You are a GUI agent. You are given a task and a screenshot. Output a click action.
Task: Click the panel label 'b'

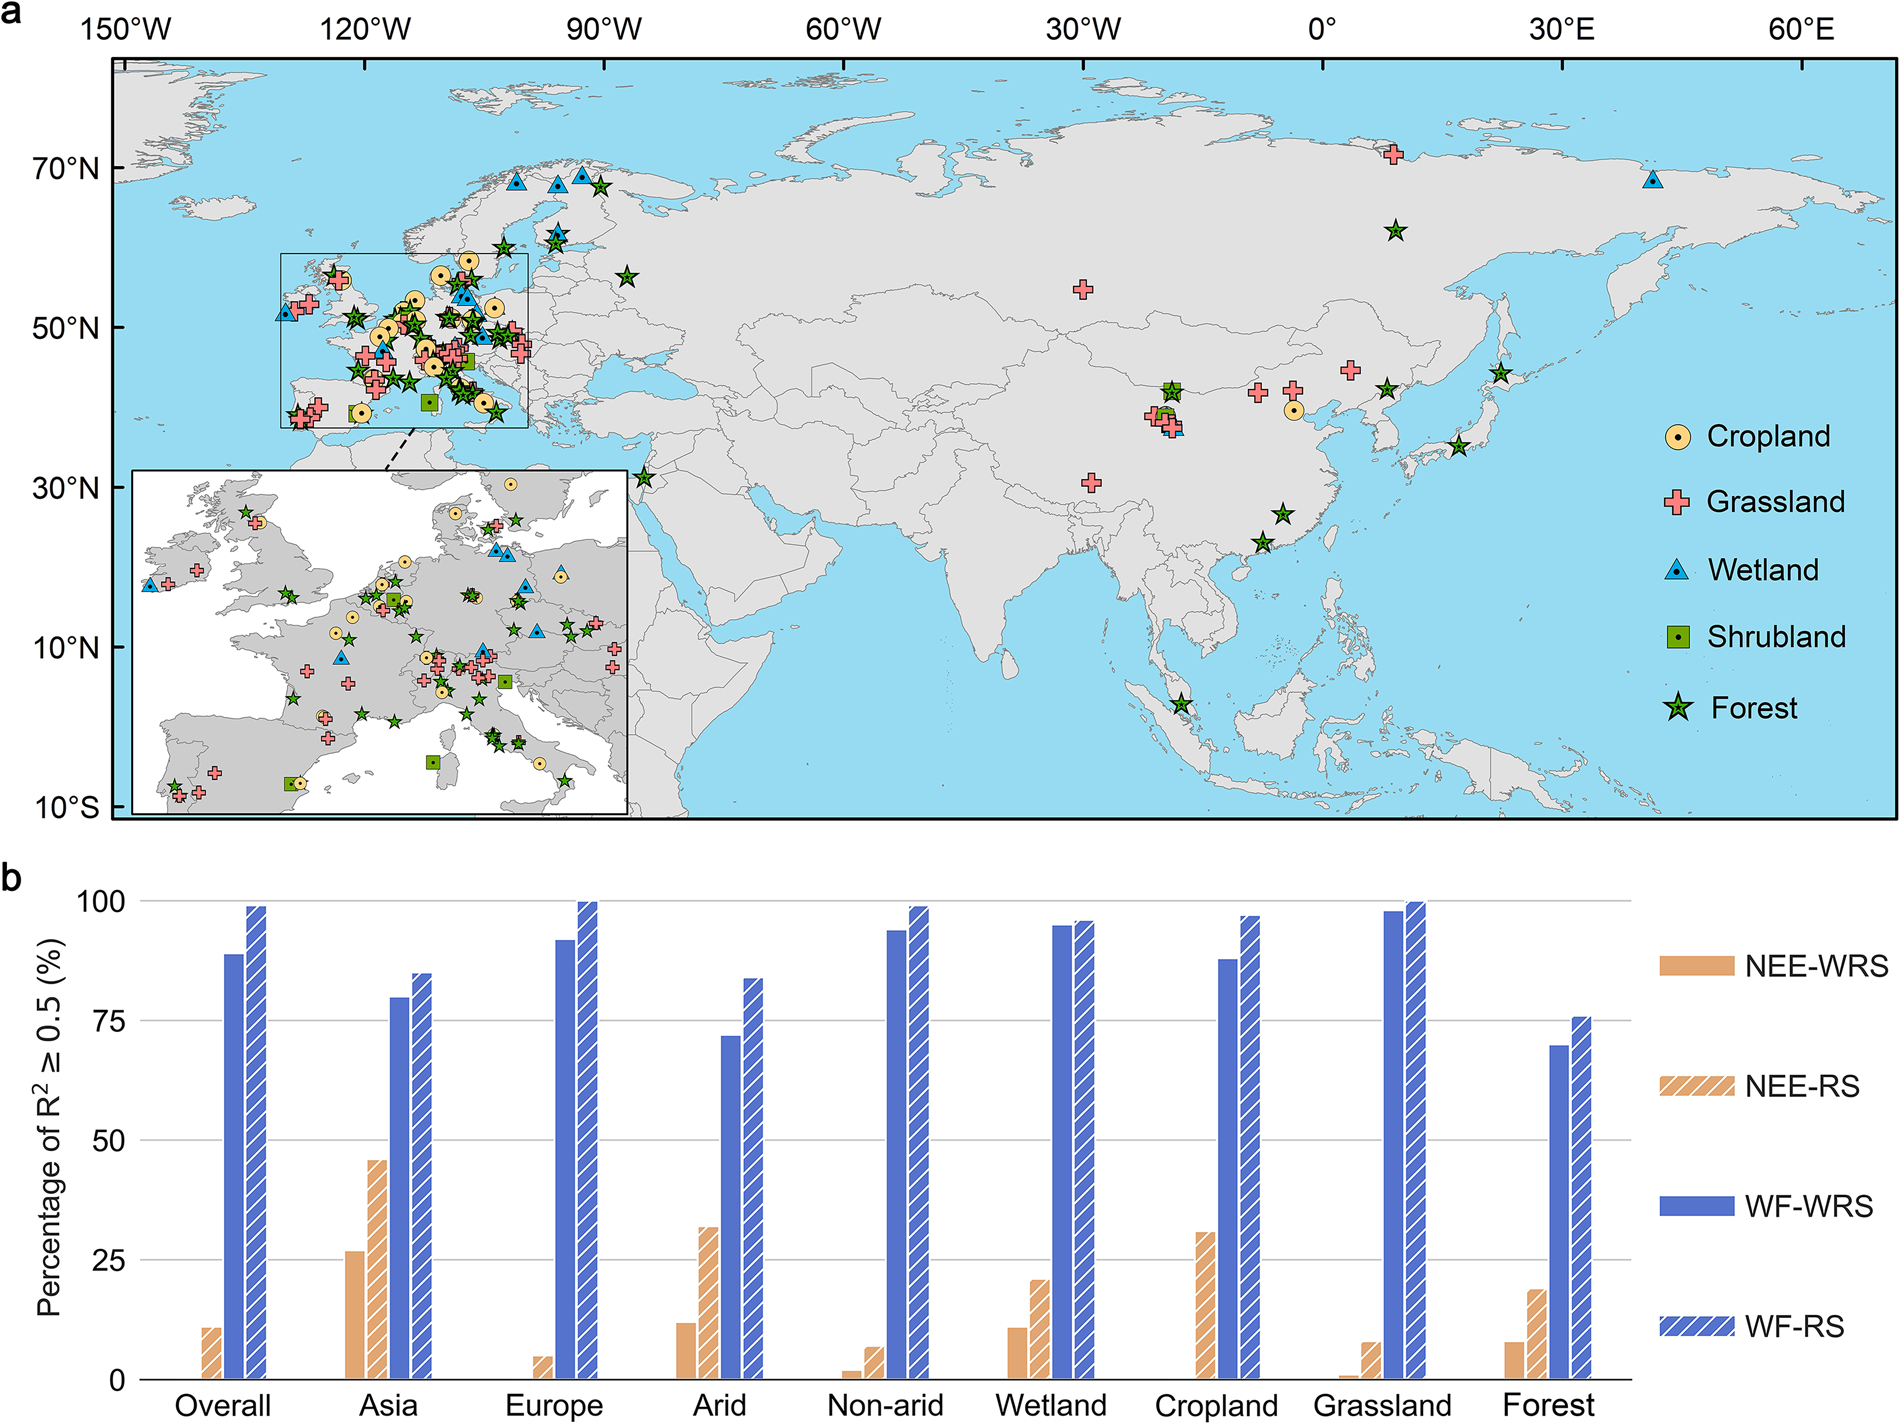[x=11, y=877]
